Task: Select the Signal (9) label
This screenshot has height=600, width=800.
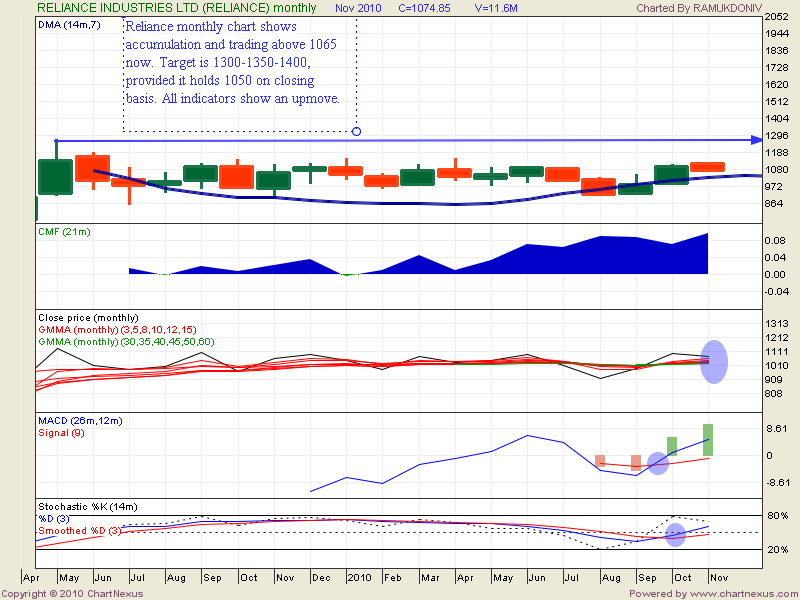Action: pyautogui.click(x=61, y=433)
